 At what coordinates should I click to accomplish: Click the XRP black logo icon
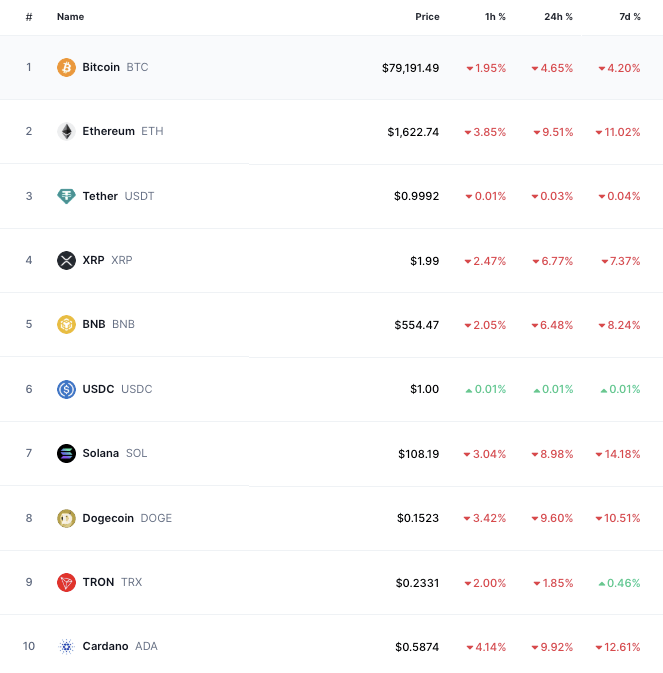coord(66,260)
